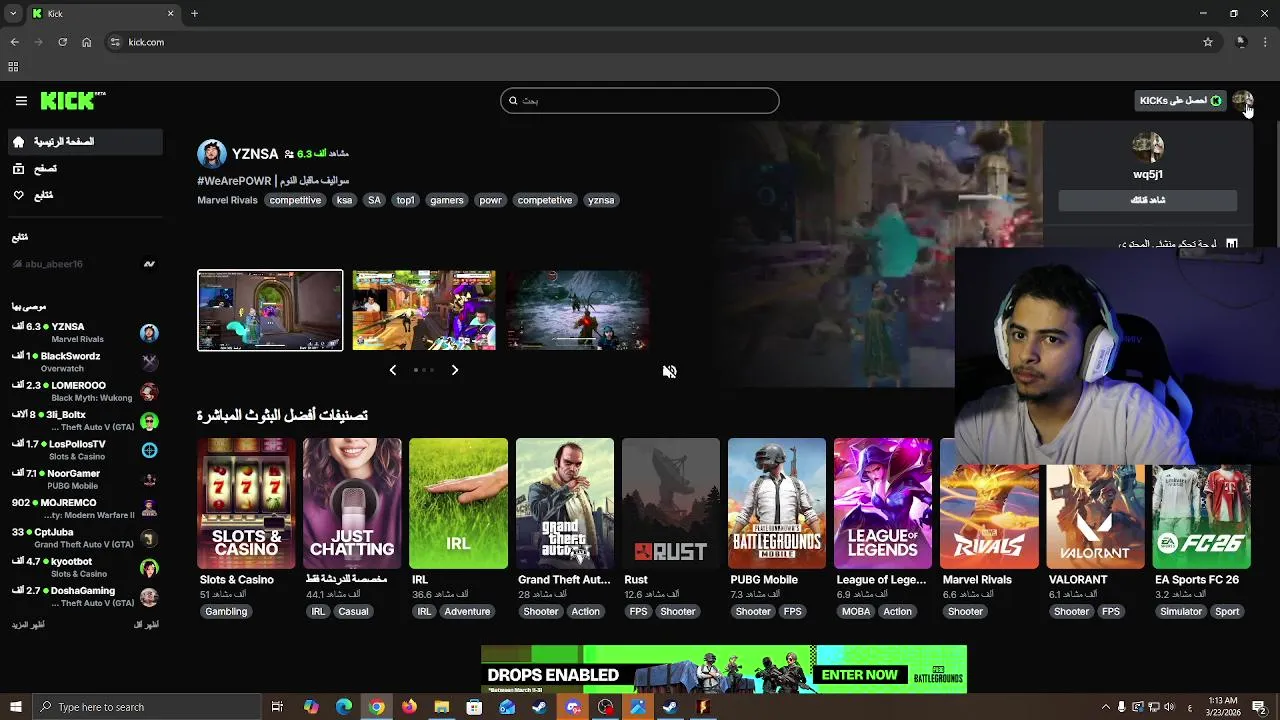The height and width of the screenshot is (720, 1280).
Task: Go to next featured stream arrow
Action: click(455, 370)
